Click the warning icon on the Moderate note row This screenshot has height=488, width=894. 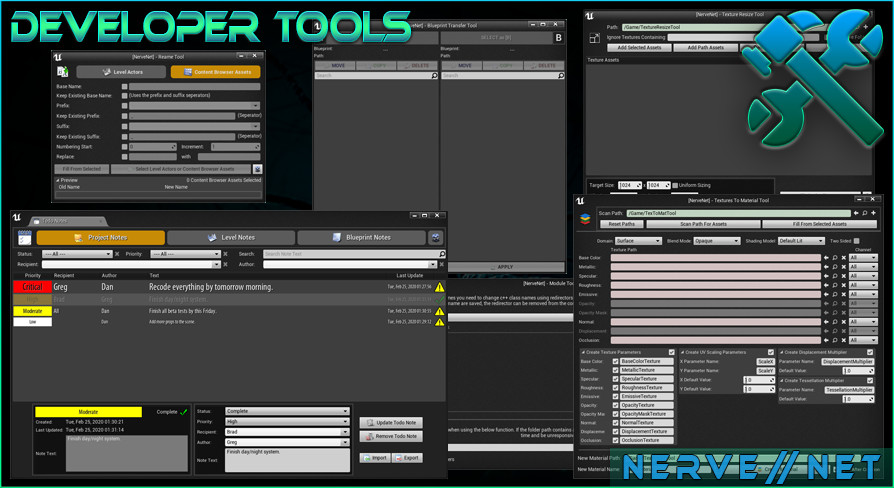(440, 311)
